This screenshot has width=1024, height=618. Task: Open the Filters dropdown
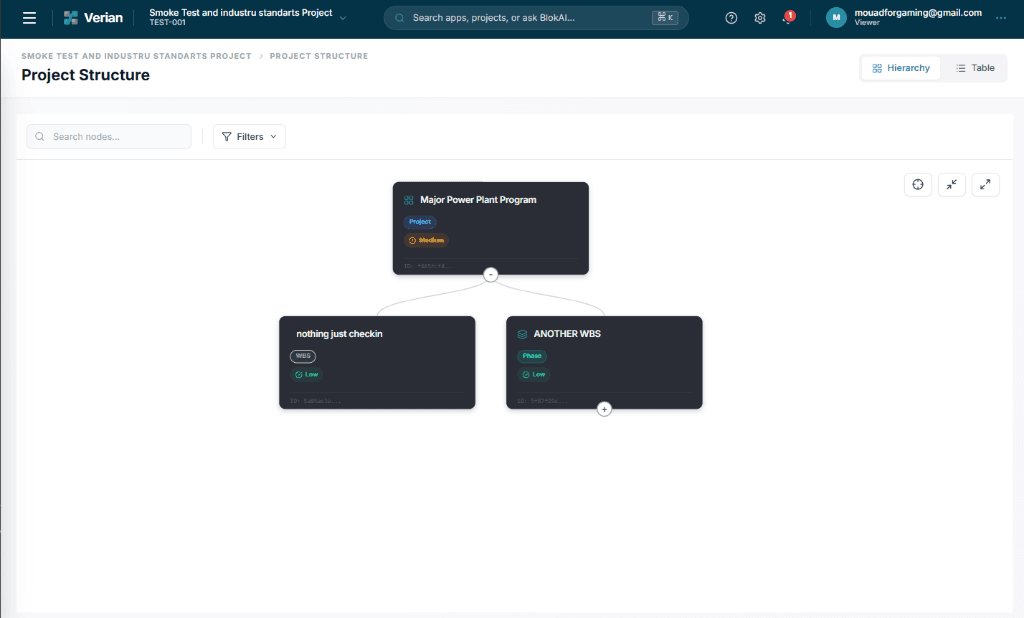249,137
